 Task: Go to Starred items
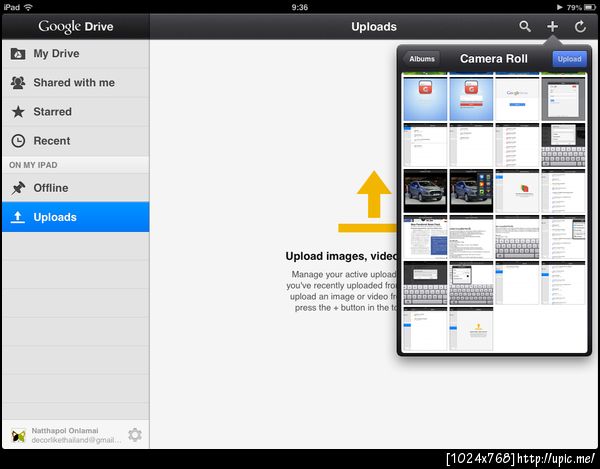point(75,112)
